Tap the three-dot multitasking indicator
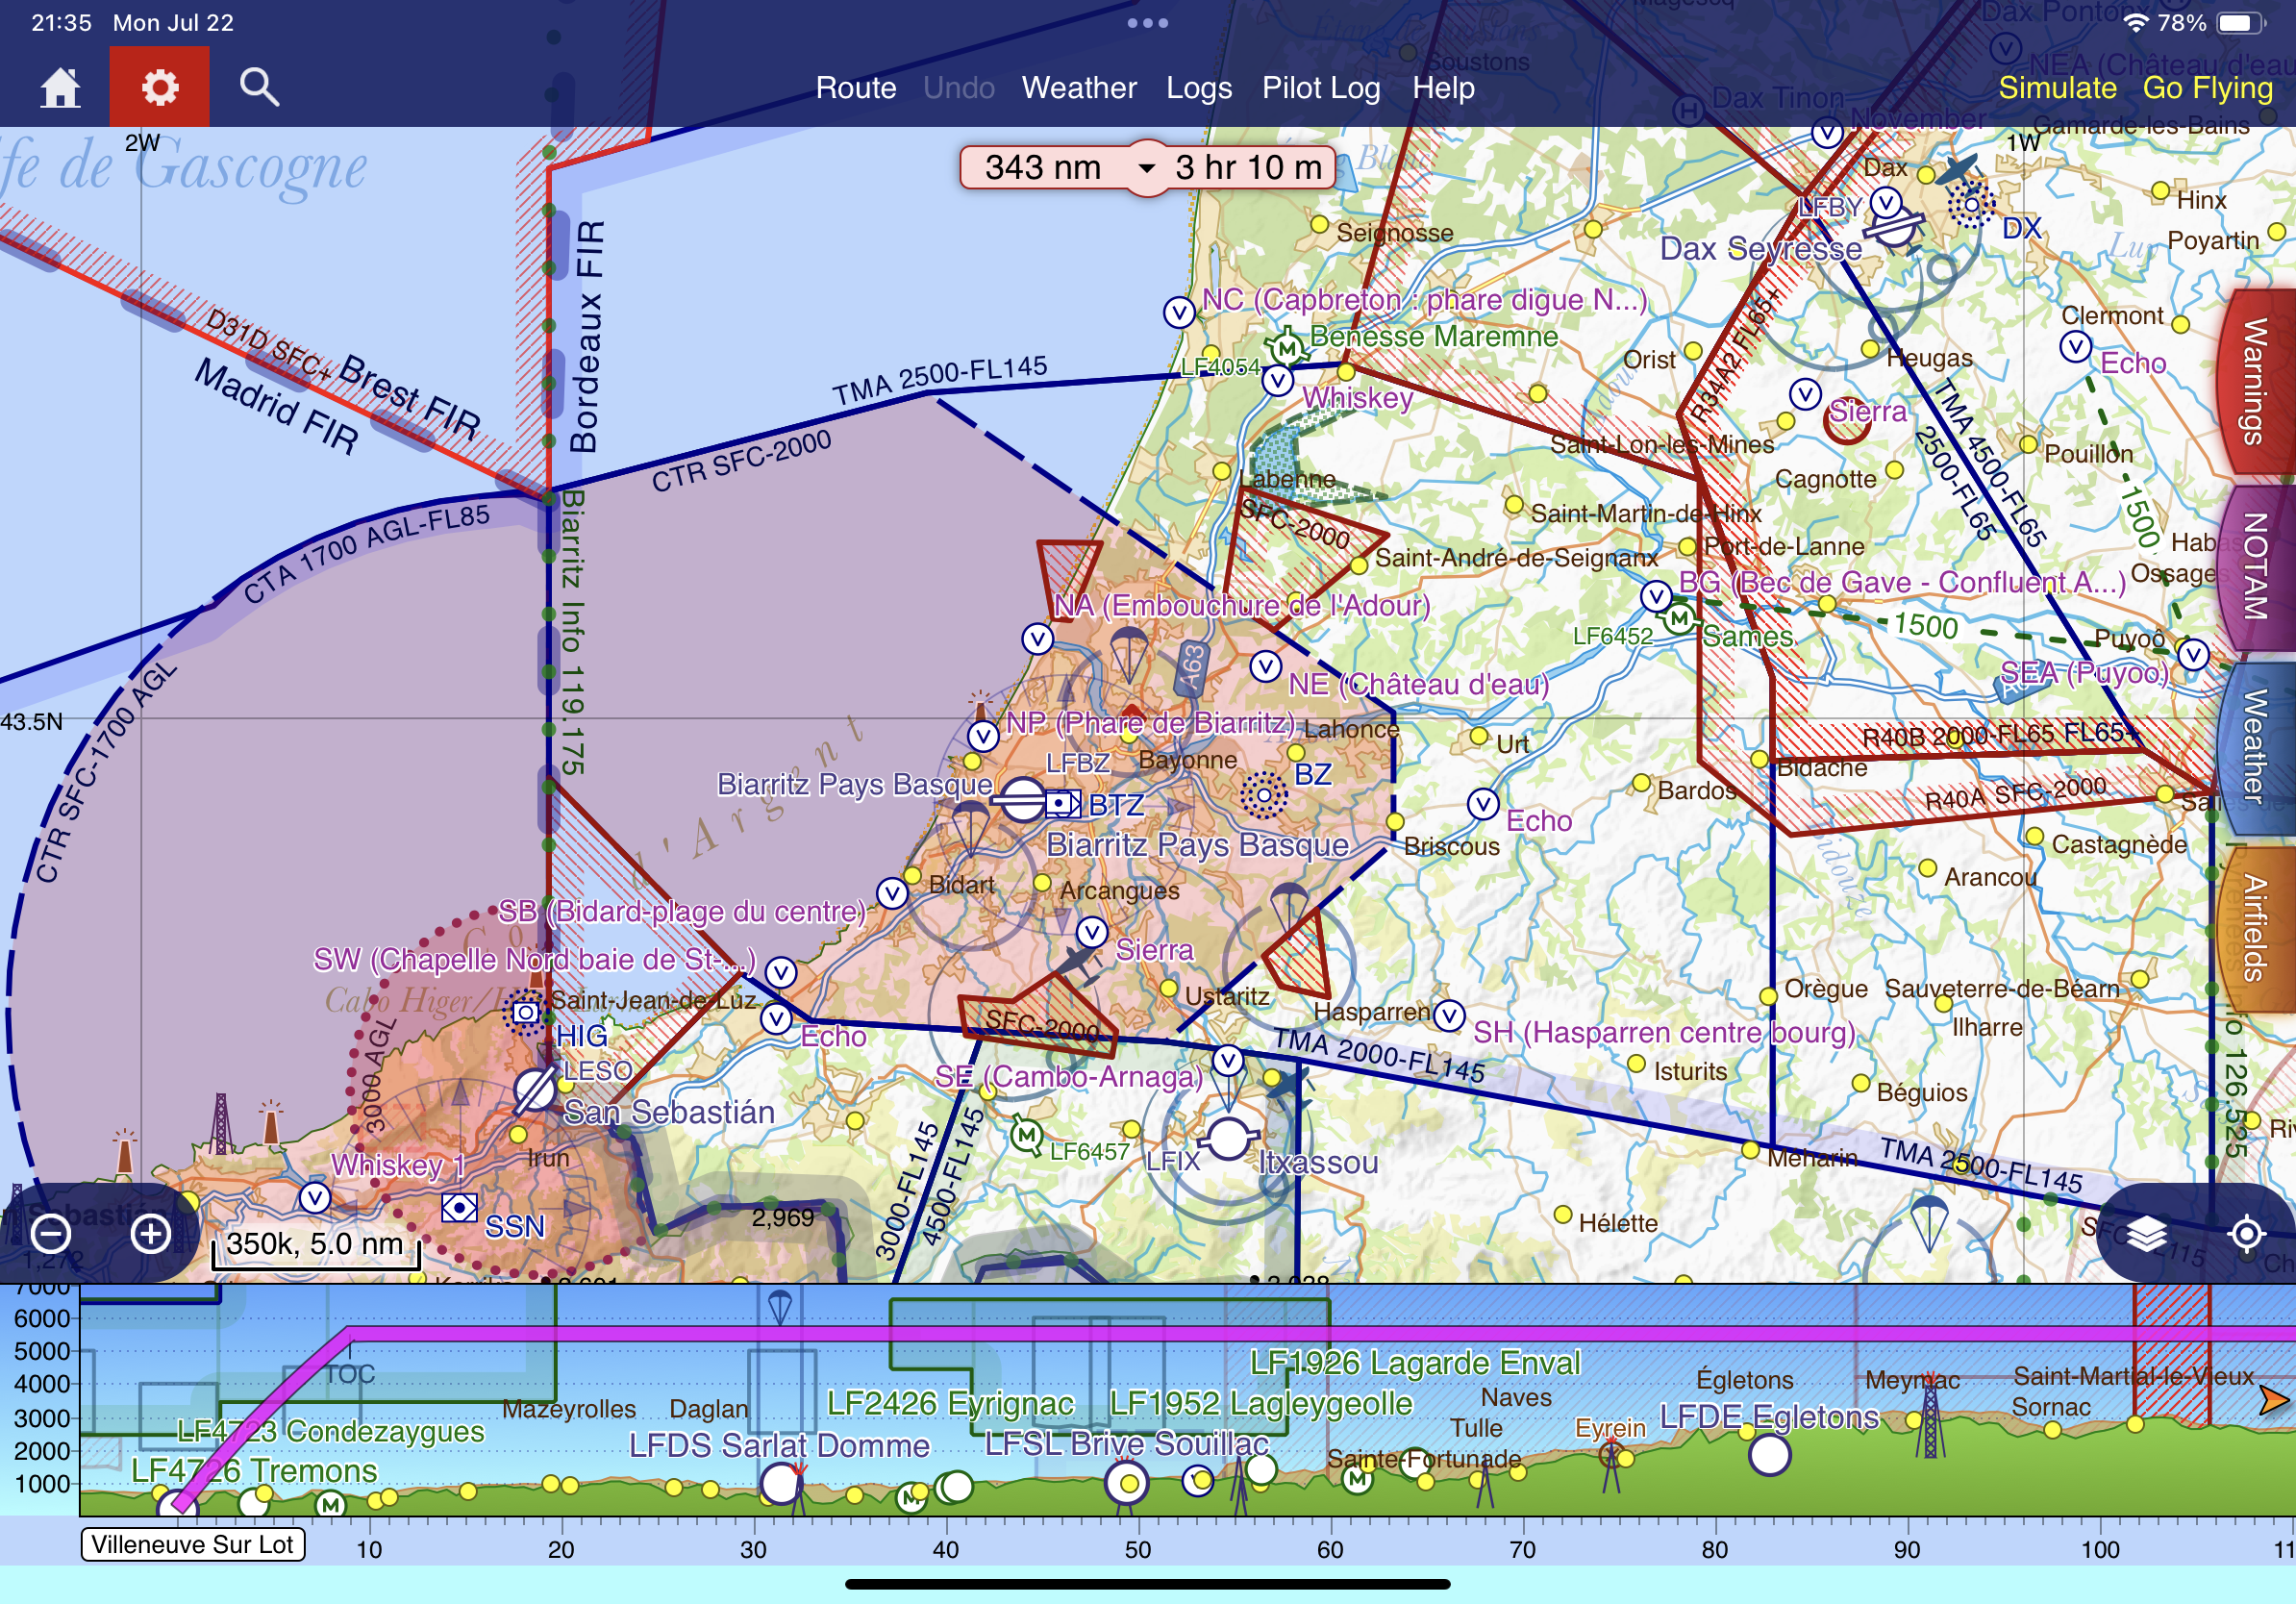 1147,23
